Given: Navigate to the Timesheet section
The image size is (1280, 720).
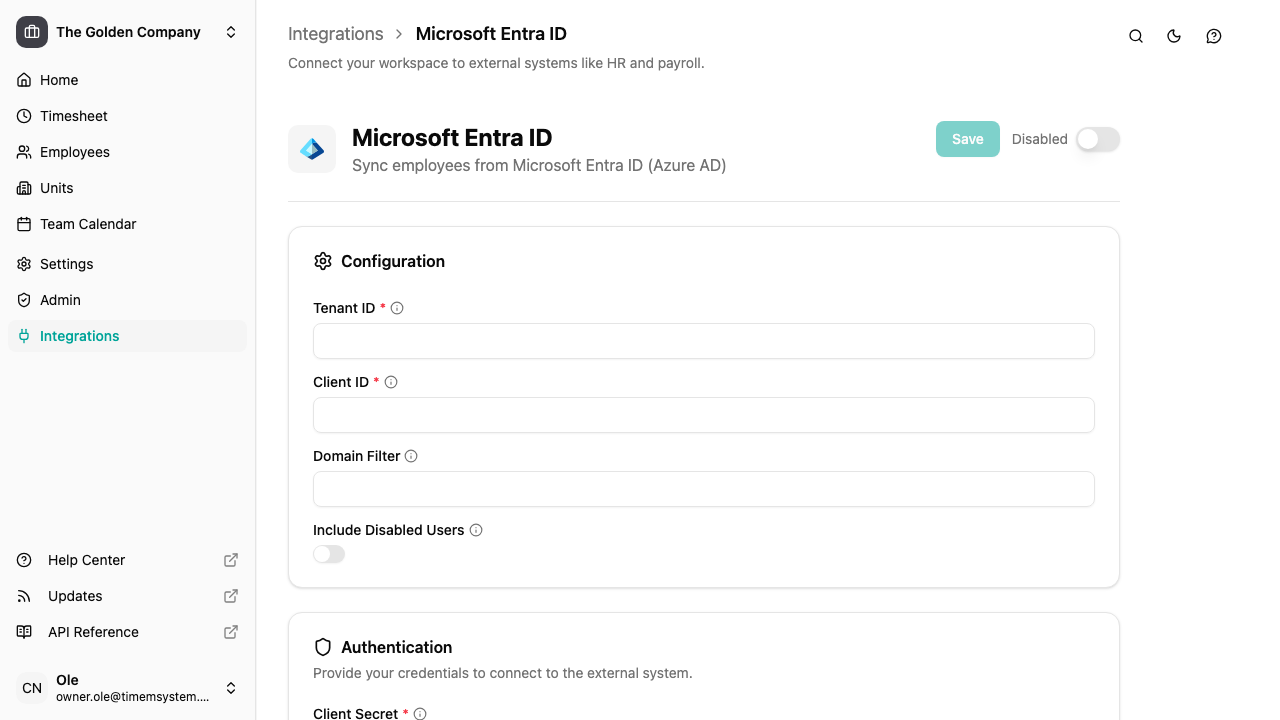Looking at the screenshot, I should click(x=73, y=116).
